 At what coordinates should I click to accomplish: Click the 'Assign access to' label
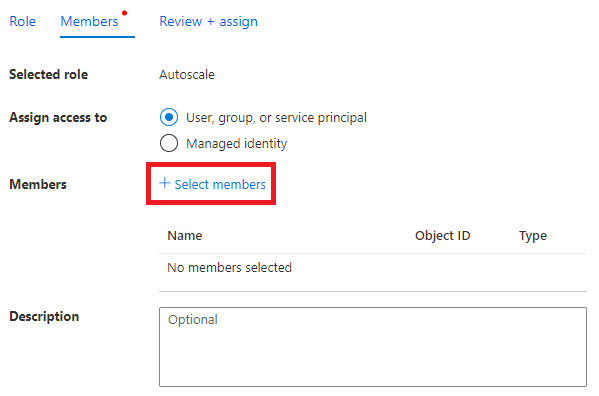pos(58,117)
